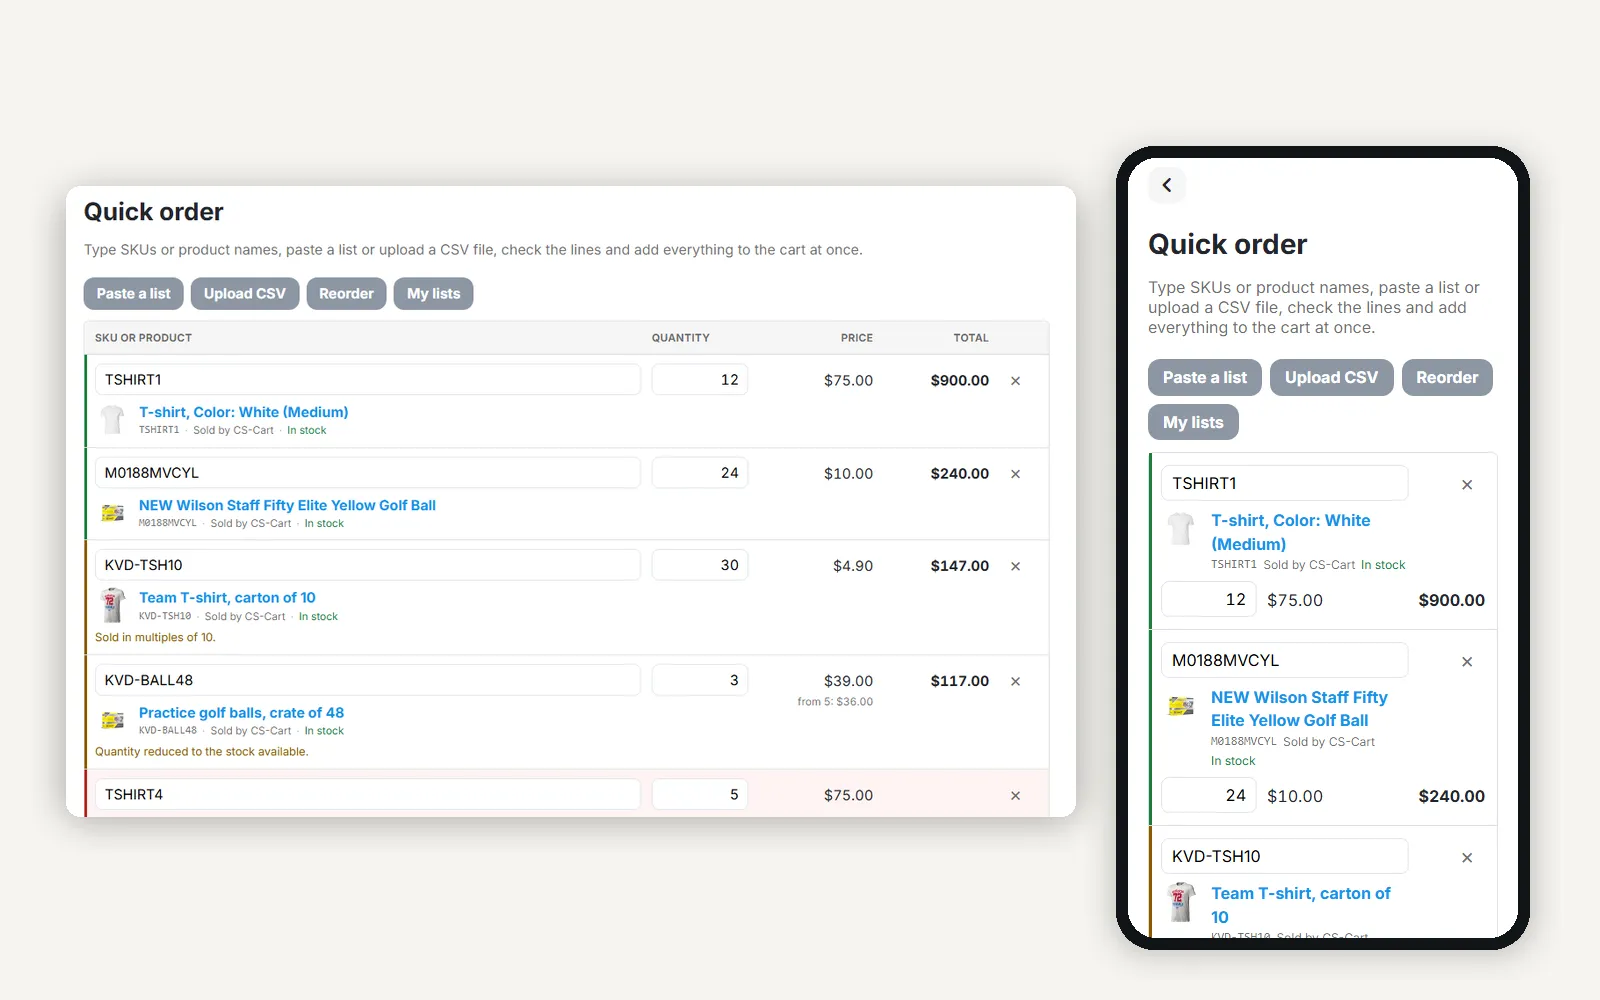This screenshot has height=1000, width=1600.
Task: Remove the TSHIRT4 row in desktop view
Action: [x=1015, y=796]
